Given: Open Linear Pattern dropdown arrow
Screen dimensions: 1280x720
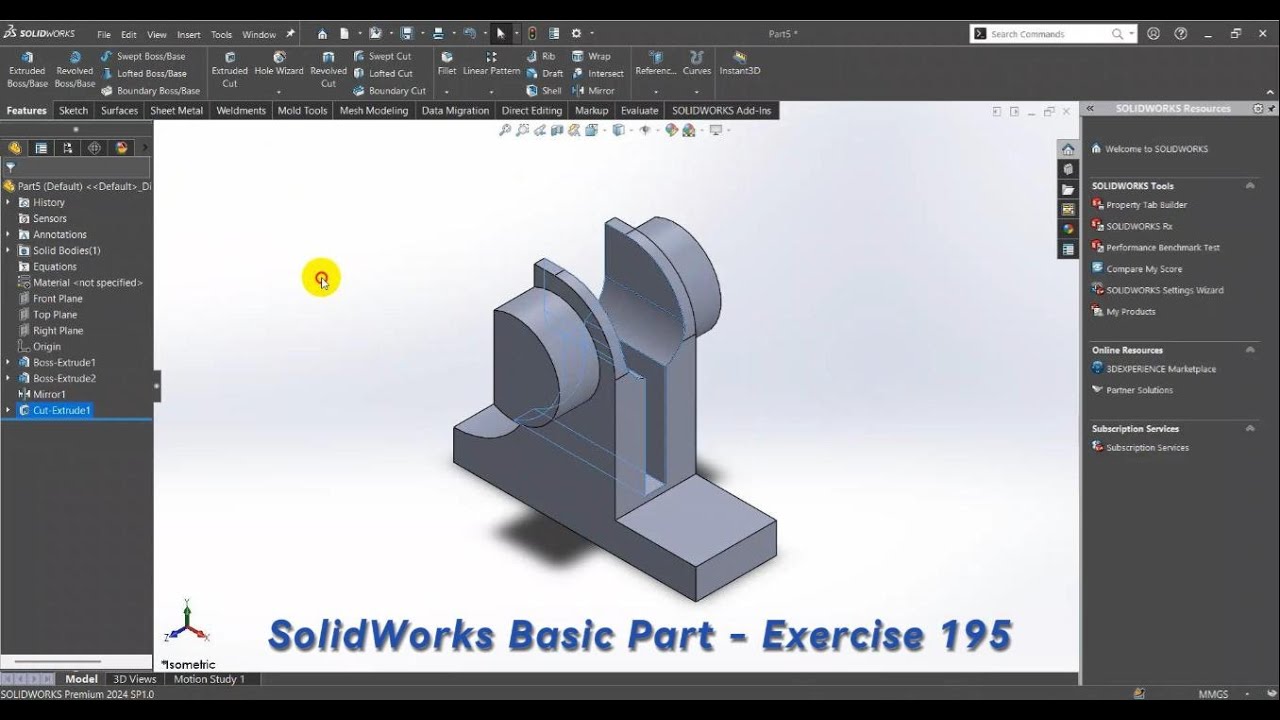Looking at the screenshot, I should (491, 92).
